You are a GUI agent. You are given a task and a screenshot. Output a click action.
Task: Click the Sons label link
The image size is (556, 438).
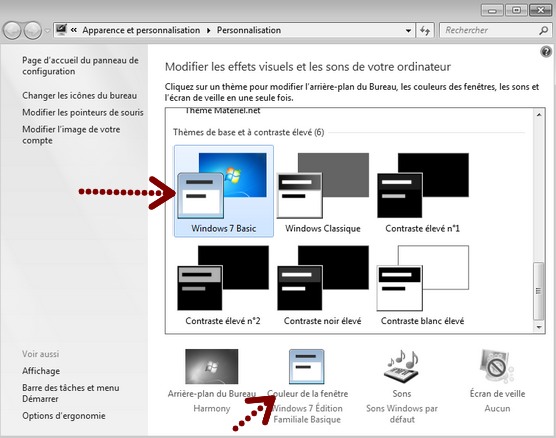[x=402, y=394]
